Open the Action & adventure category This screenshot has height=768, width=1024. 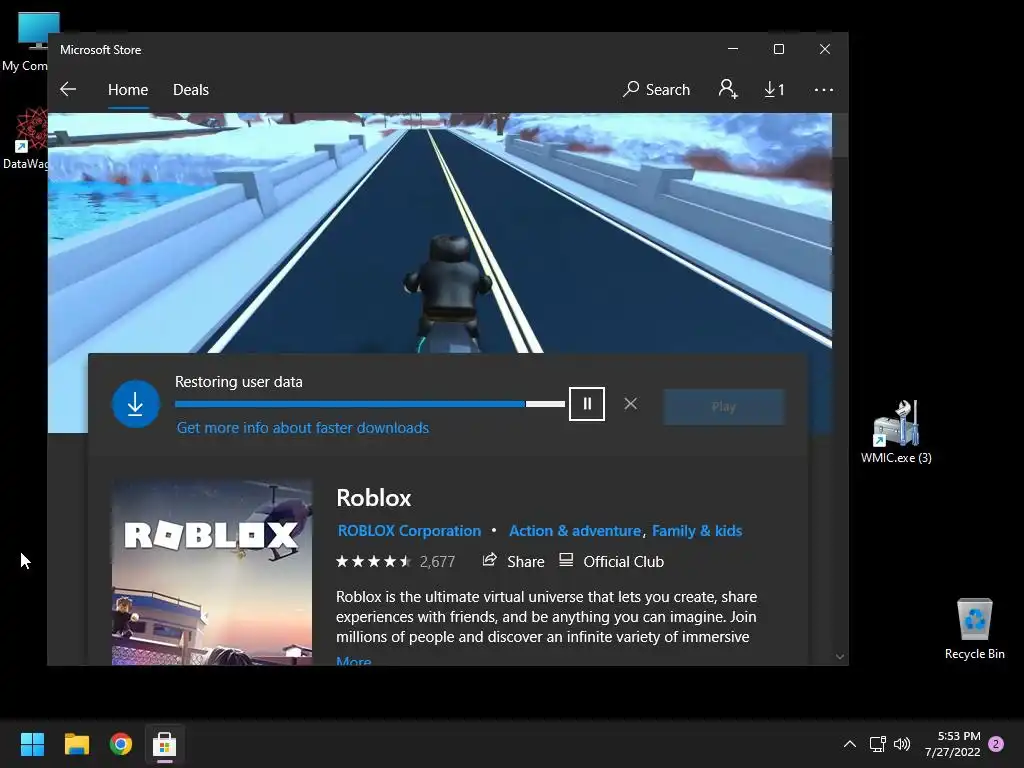575,530
